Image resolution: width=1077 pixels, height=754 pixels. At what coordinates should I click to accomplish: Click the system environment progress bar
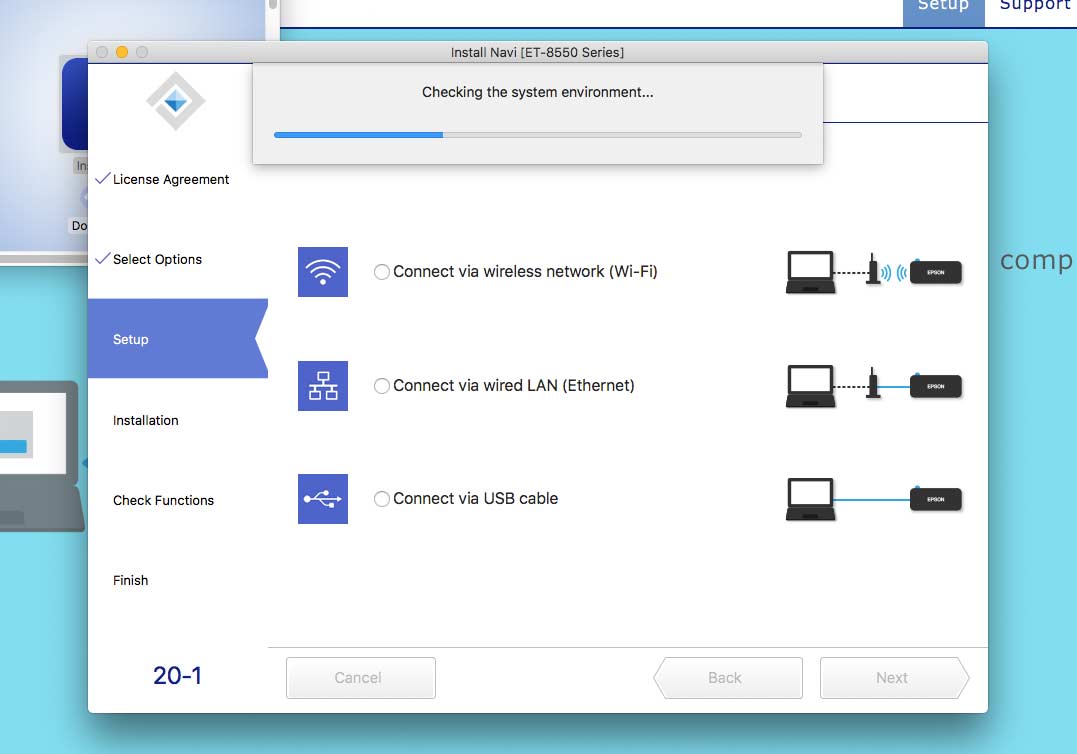[538, 135]
